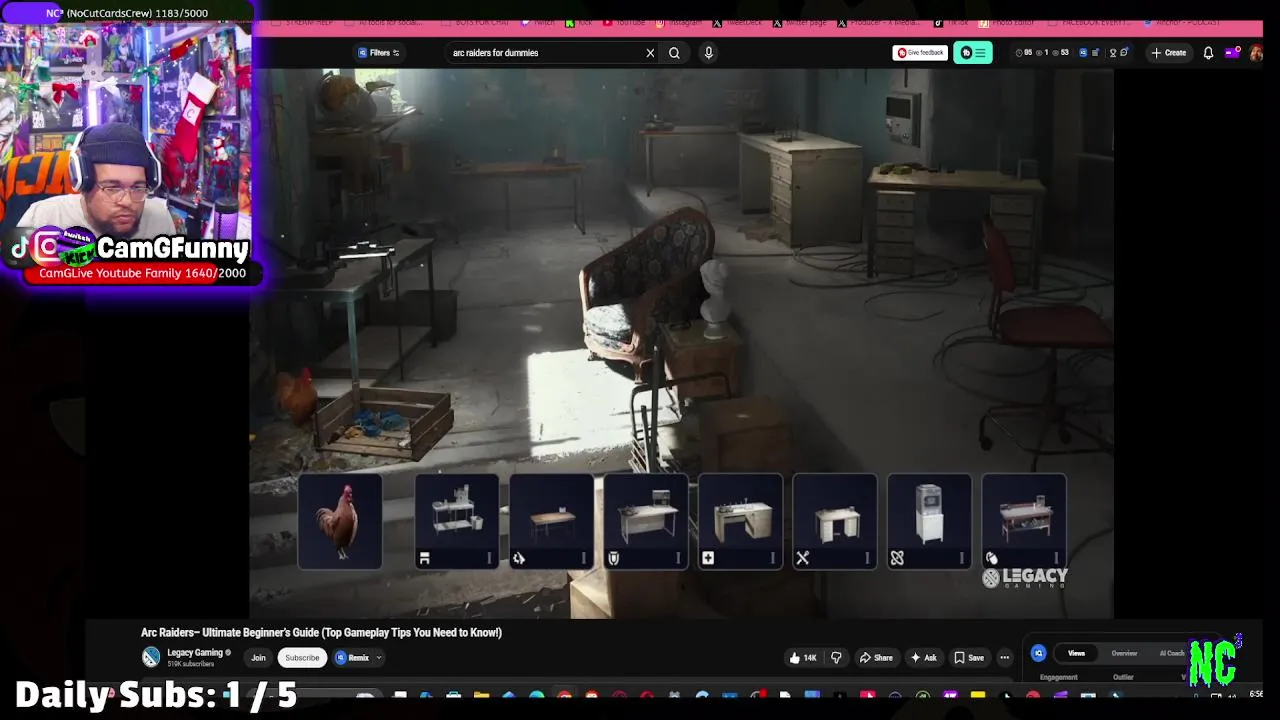Select the refiner card with white machine
1280x720 pixels.
[x=929, y=522]
